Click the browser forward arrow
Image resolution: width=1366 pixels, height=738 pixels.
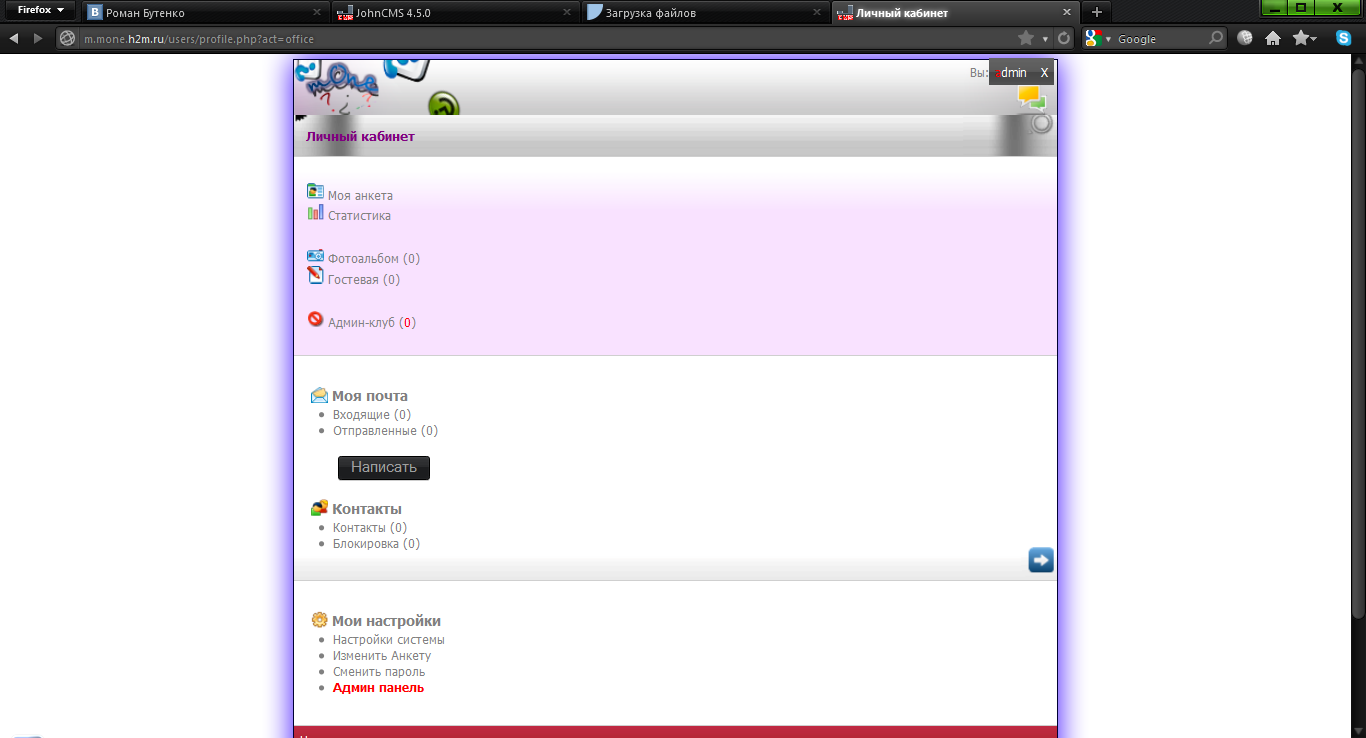click(38, 38)
